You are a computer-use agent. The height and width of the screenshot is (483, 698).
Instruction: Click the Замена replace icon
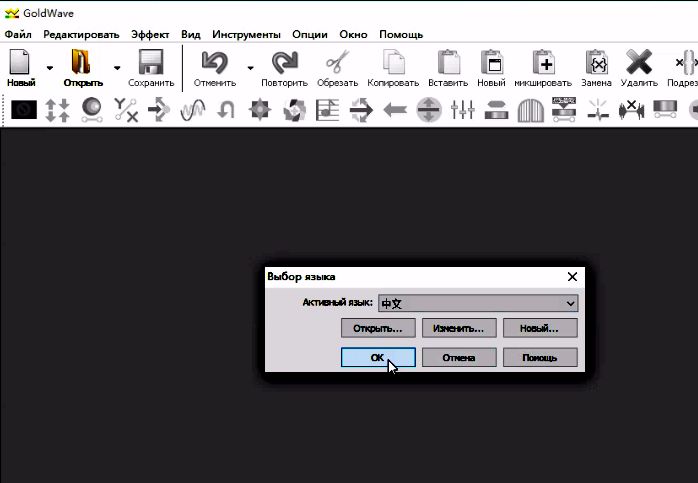(x=597, y=62)
